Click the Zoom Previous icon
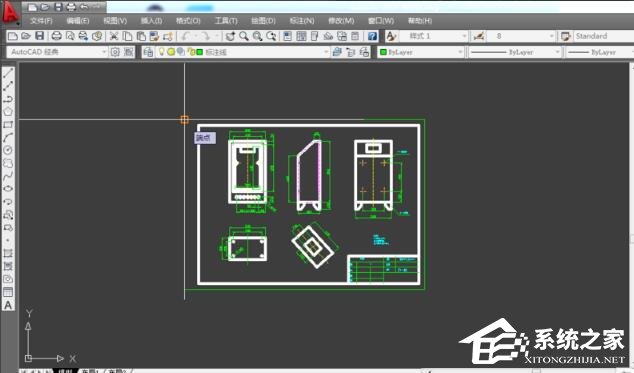This screenshot has width=634, height=373. tap(271, 36)
